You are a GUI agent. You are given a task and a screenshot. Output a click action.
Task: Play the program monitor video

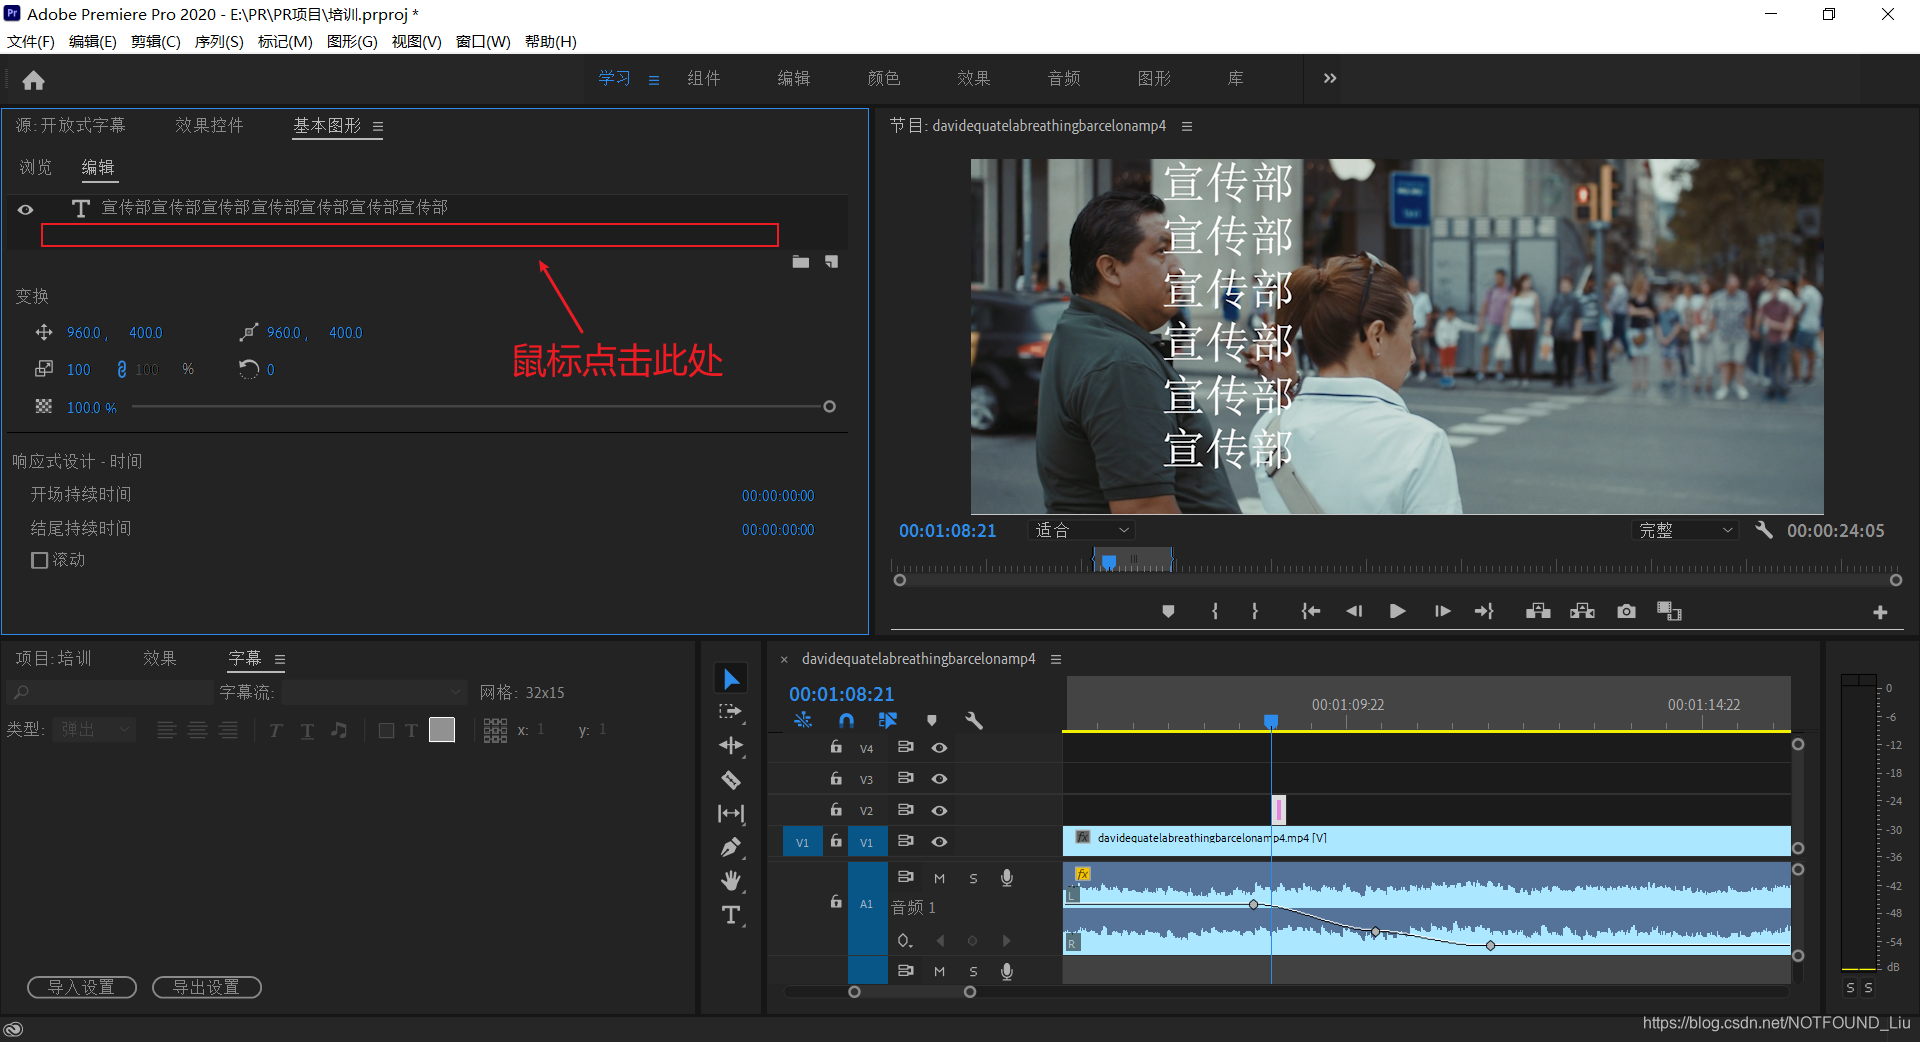click(x=1398, y=611)
